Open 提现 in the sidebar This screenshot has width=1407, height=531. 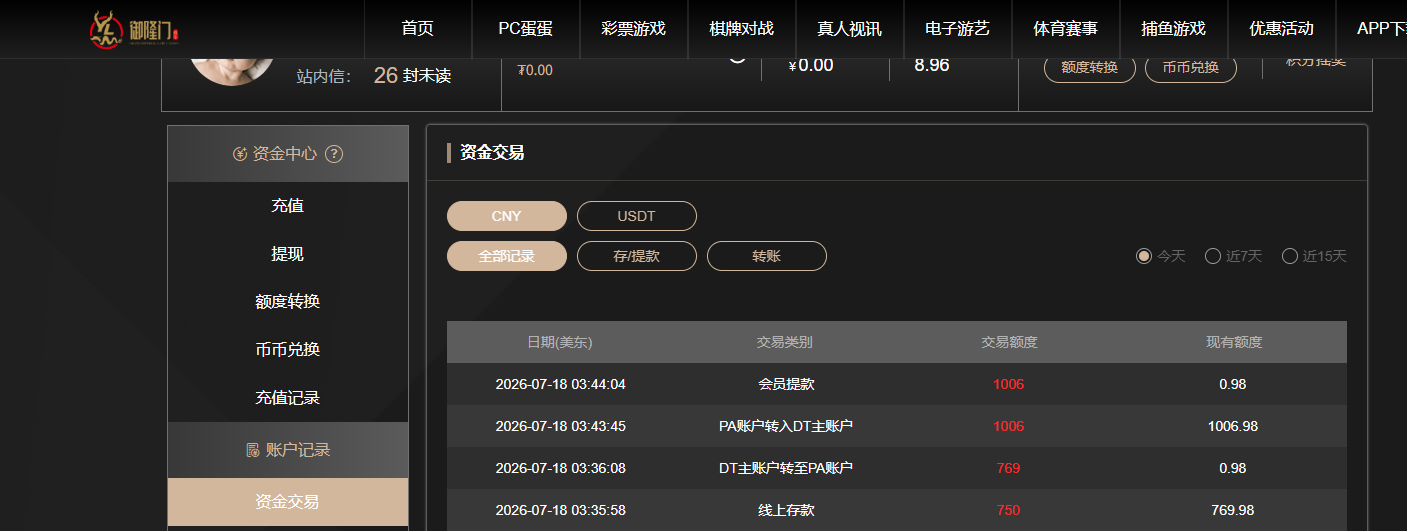click(288, 254)
